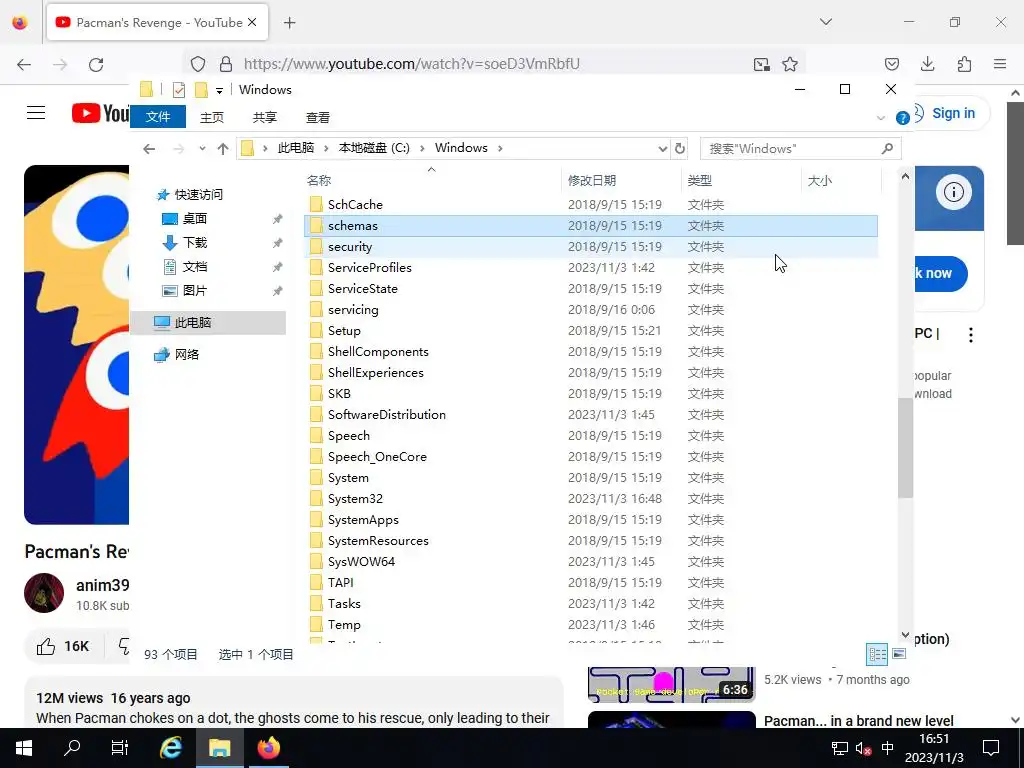This screenshot has width=1024, height=768.
Task: Open 图片 in navigation pane
Action: (195, 291)
